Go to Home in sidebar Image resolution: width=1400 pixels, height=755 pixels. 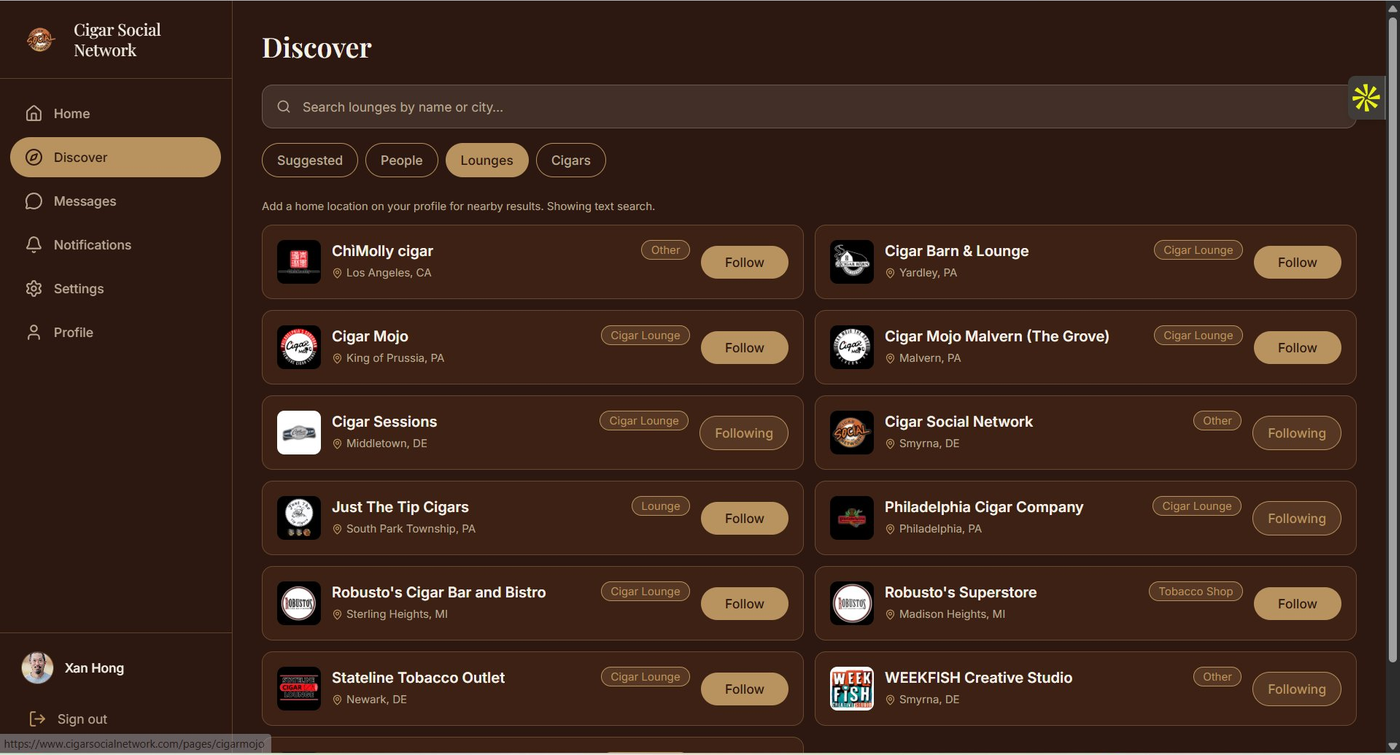tap(115, 113)
